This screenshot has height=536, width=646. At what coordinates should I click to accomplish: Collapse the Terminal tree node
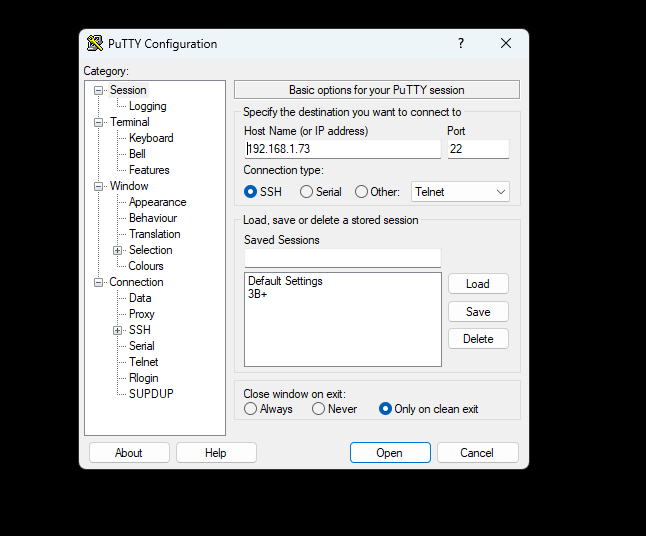pos(98,122)
